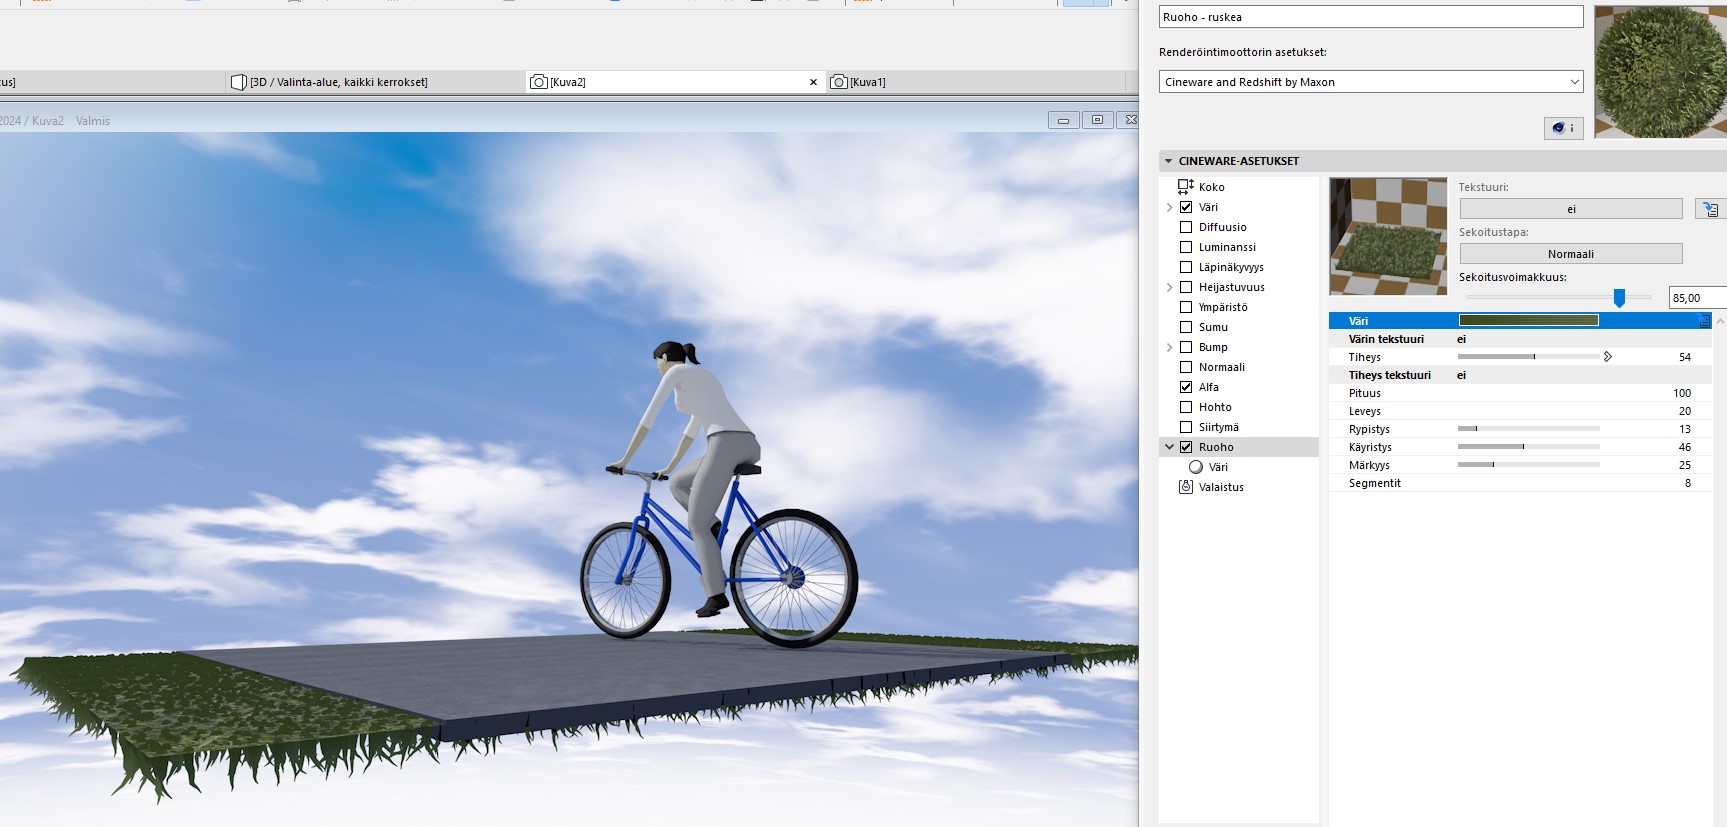Open the render engine dropdown showing Cineware
The image size is (1727, 827).
coord(1370,82)
